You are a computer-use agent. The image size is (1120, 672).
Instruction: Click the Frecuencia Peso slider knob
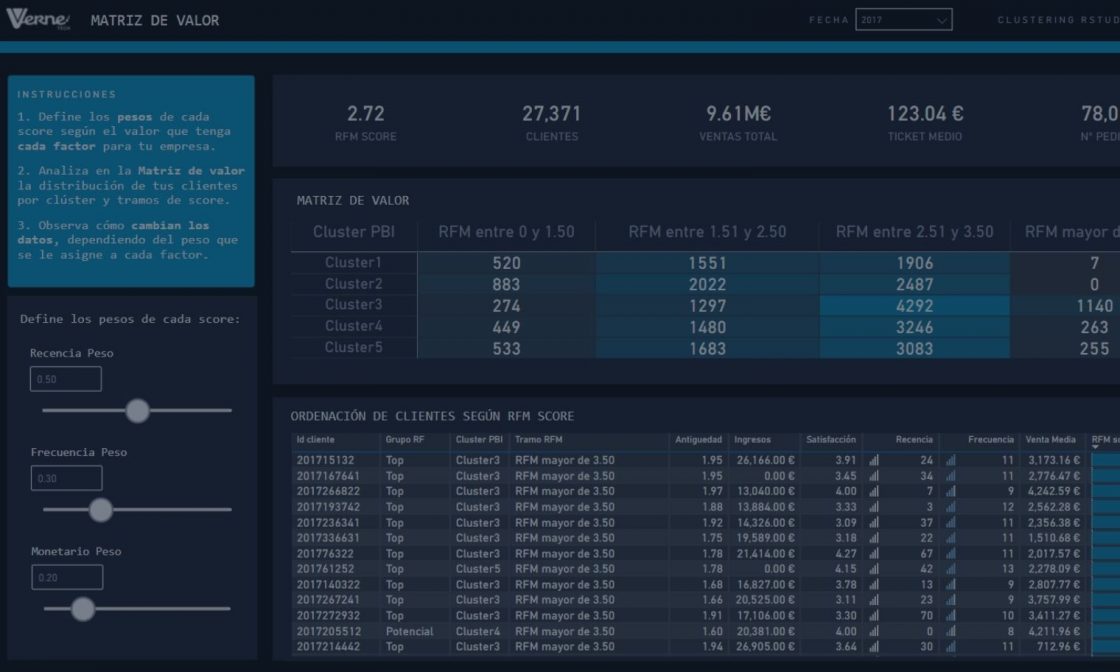click(x=101, y=510)
